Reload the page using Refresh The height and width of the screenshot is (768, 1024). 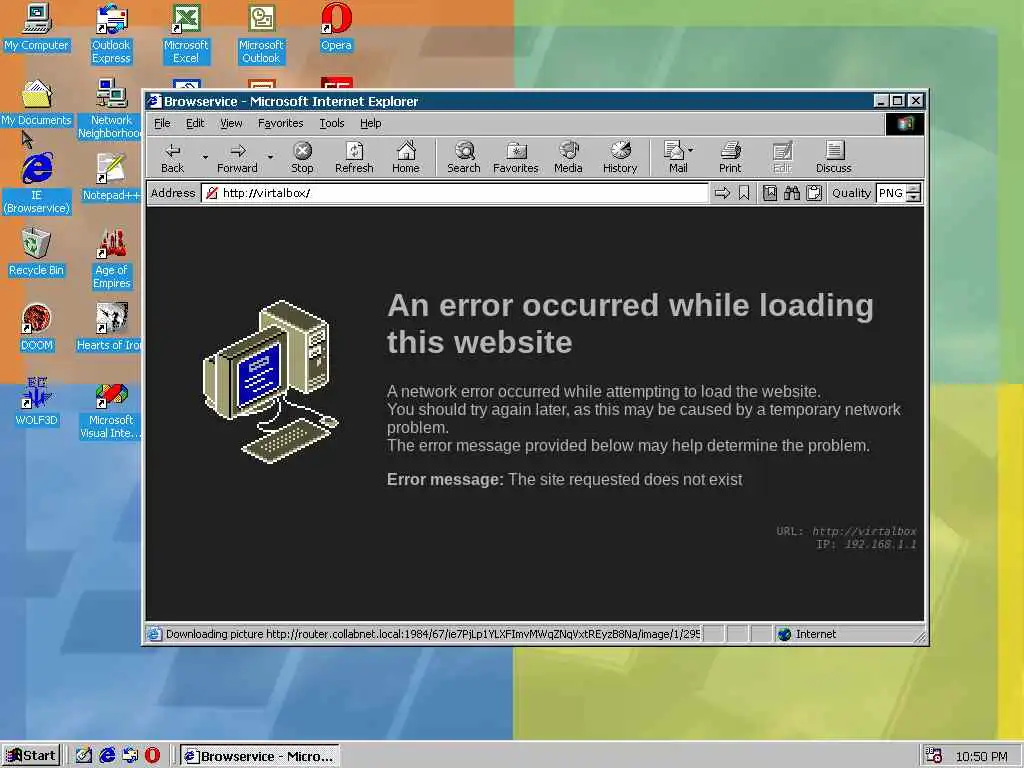(354, 158)
